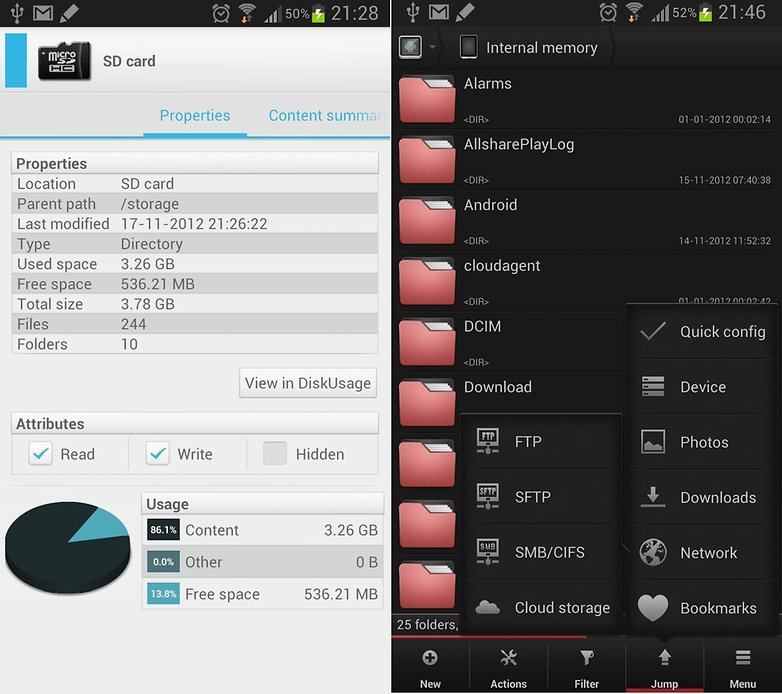Click the SFTP server icon

click(x=488, y=496)
